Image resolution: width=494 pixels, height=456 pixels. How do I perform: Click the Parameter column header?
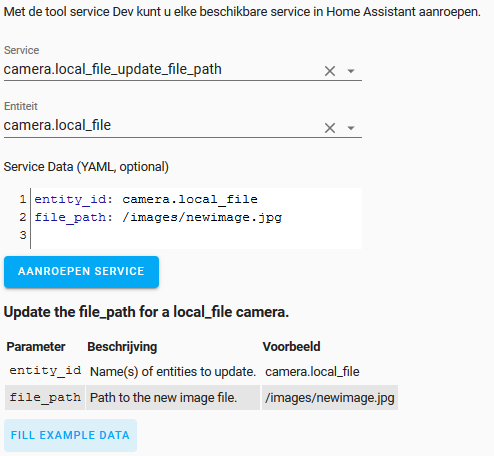click(36, 347)
